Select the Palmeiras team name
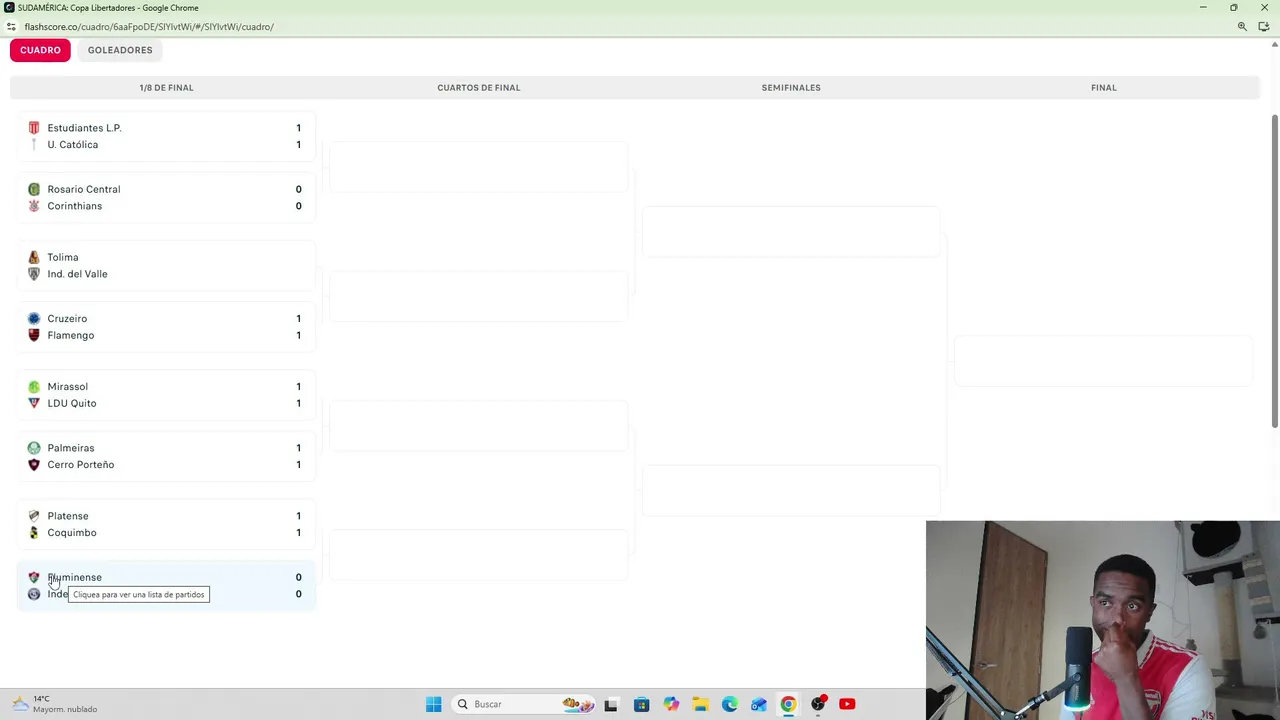This screenshot has height=720, width=1280. tap(71, 448)
